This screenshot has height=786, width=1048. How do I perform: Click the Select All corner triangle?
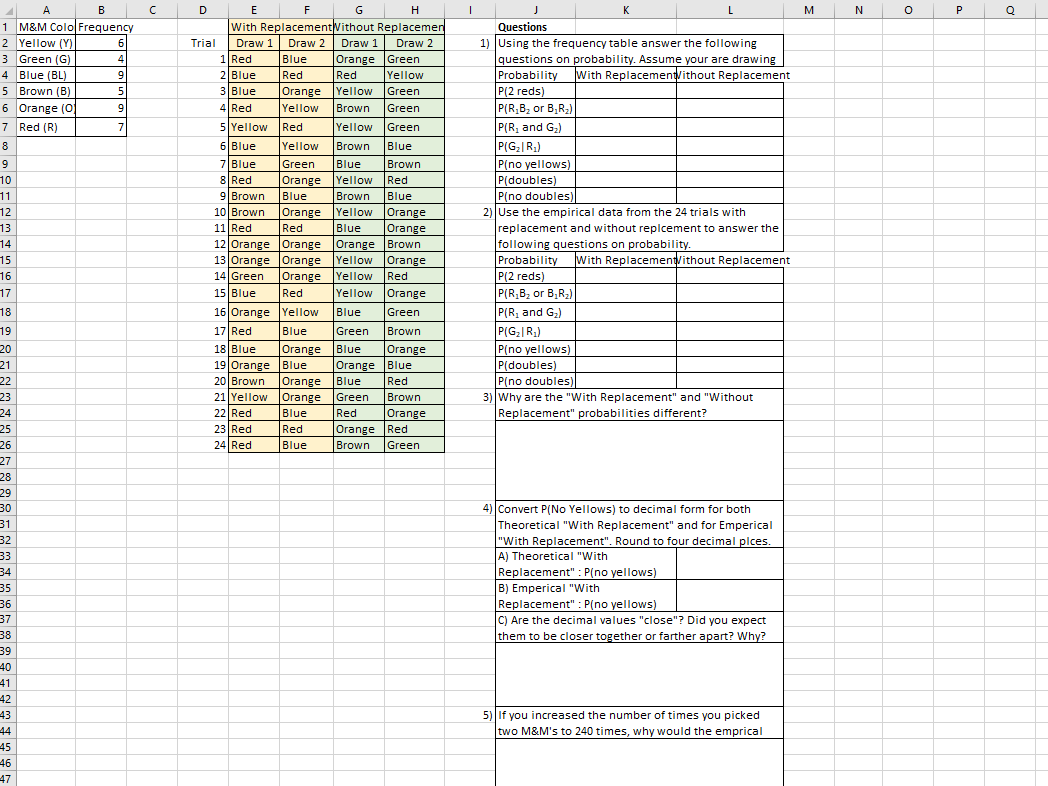pos(8,9)
